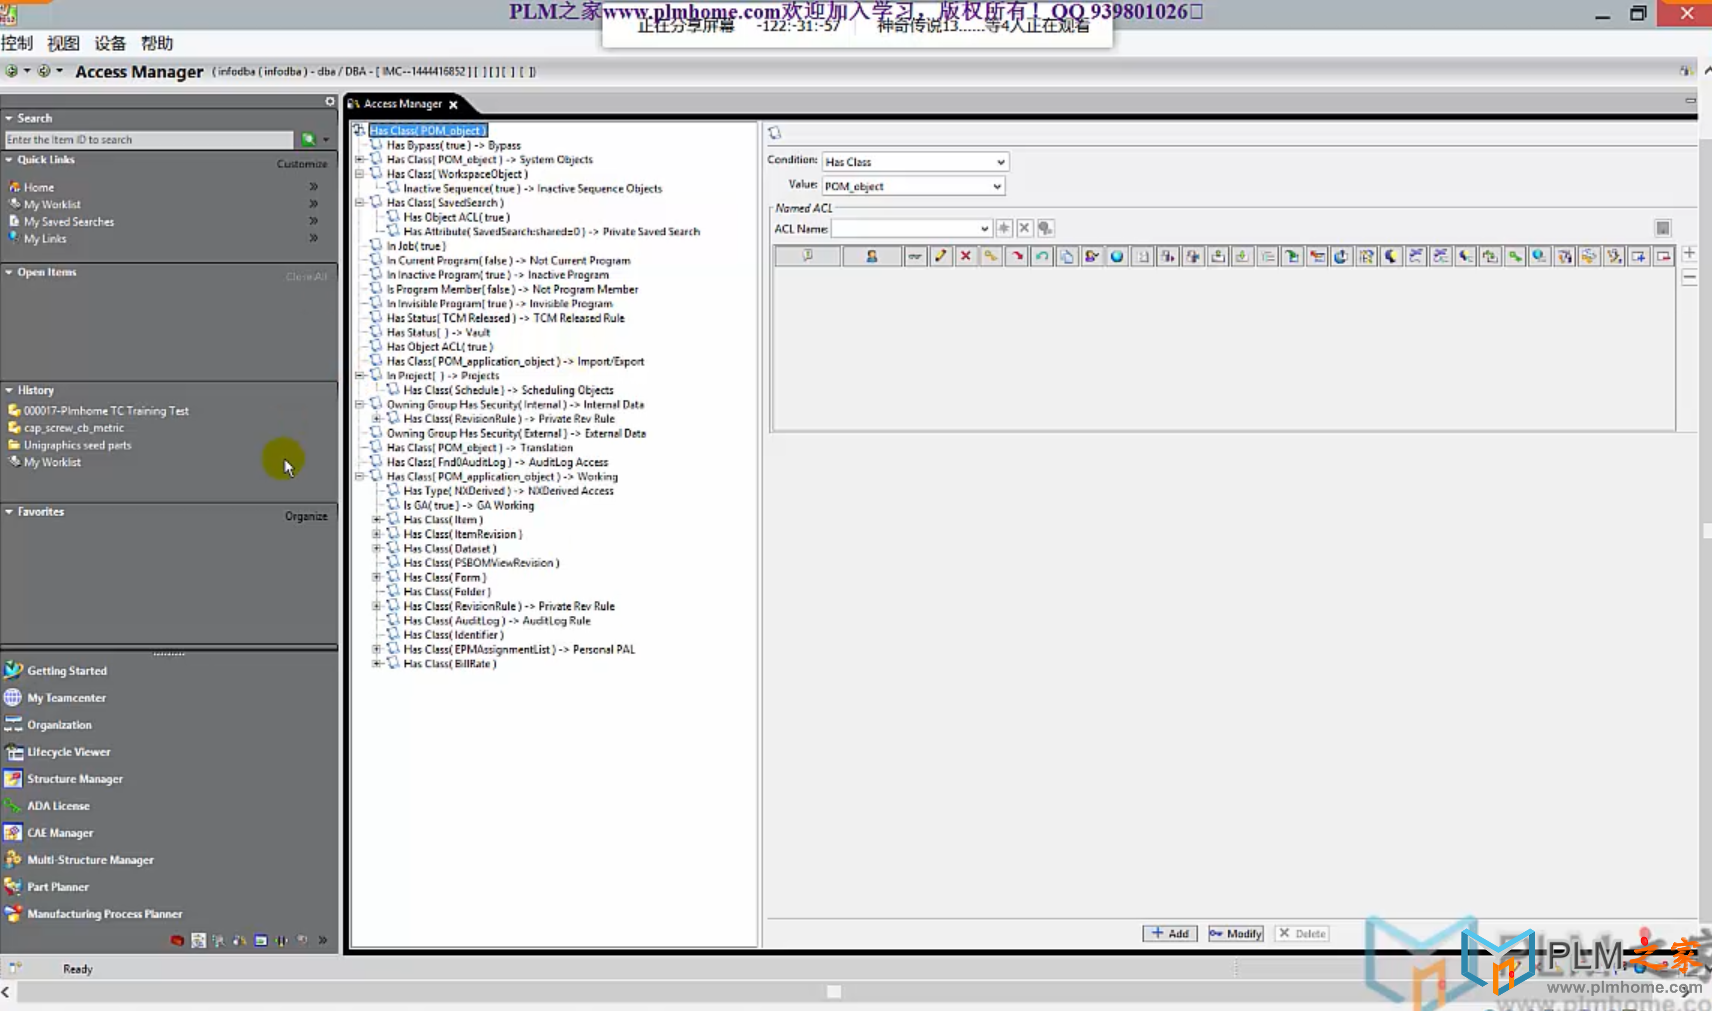The width and height of the screenshot is (1712, 1011).
Task: Click the accessor type column header icon
Action: (808, 257)
